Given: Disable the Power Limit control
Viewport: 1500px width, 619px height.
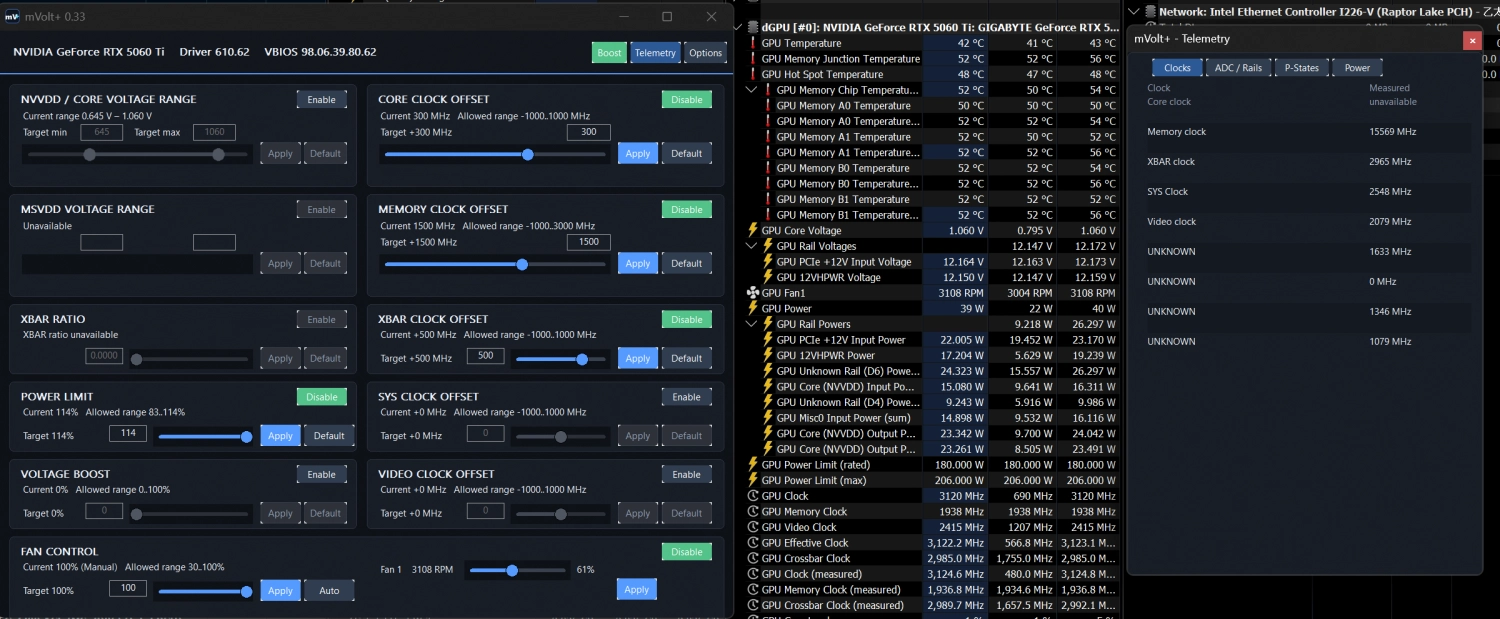Looking at the screenshot, I should (x=322, y=397).
